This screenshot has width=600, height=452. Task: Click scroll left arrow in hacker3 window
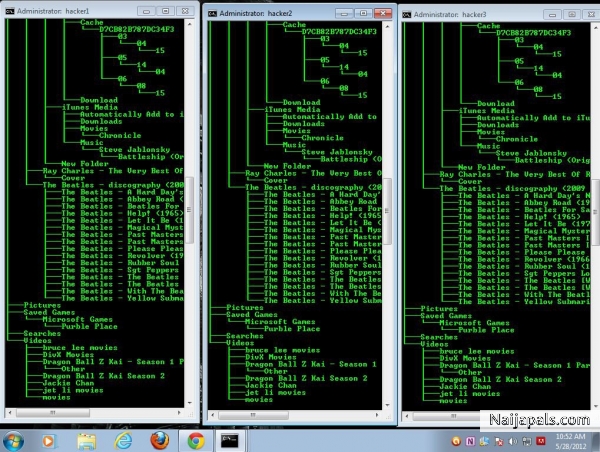[x=407, y=416]
